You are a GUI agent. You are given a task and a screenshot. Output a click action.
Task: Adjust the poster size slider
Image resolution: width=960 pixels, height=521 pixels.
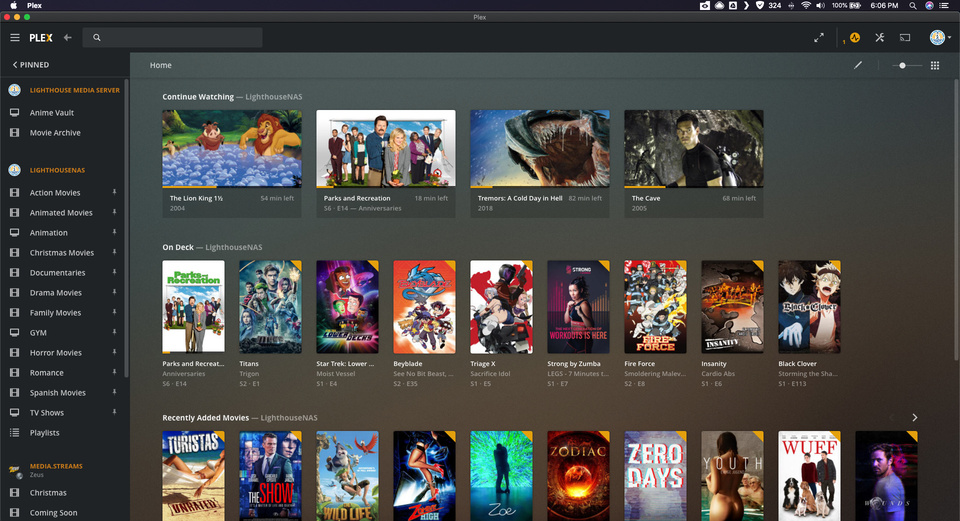(x=907, y=65)
